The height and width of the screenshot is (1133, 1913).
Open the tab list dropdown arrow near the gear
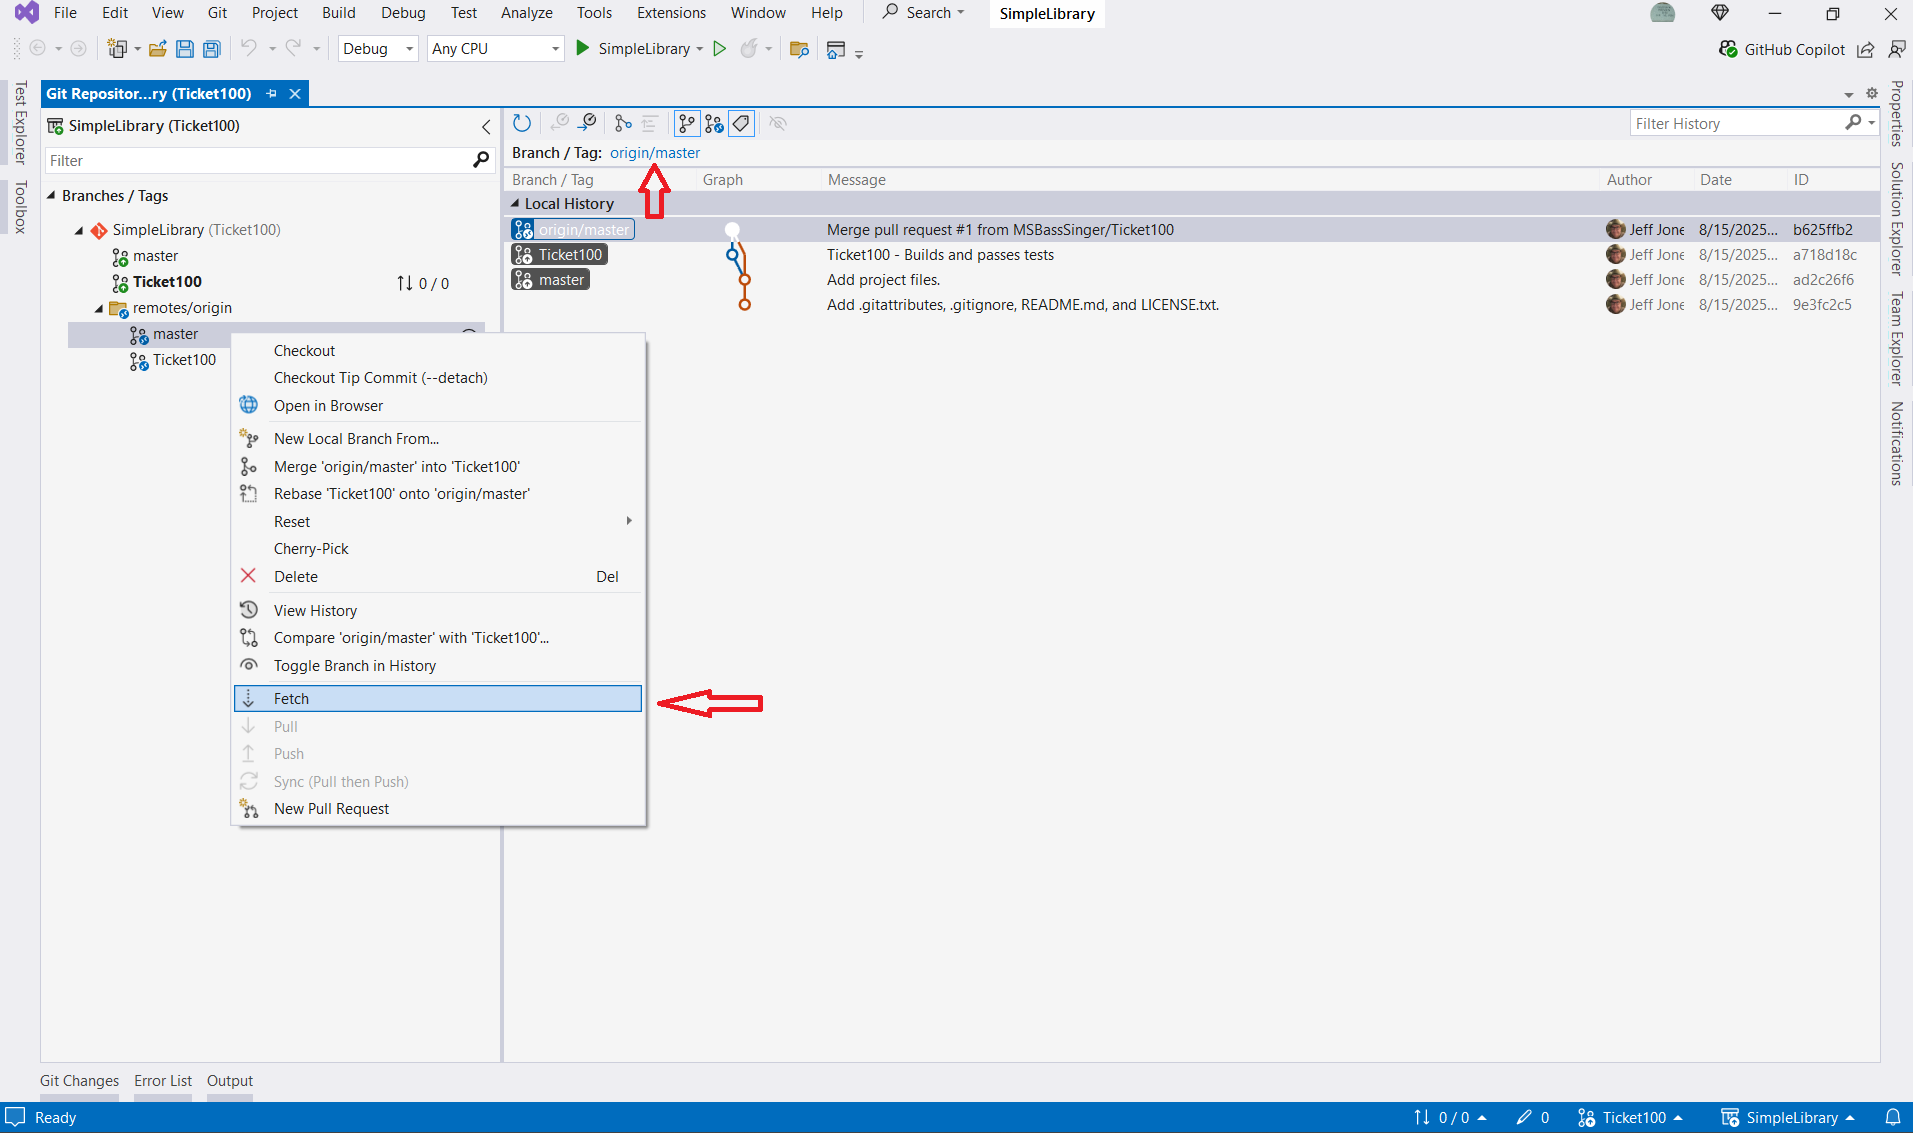pos(1849,94)
